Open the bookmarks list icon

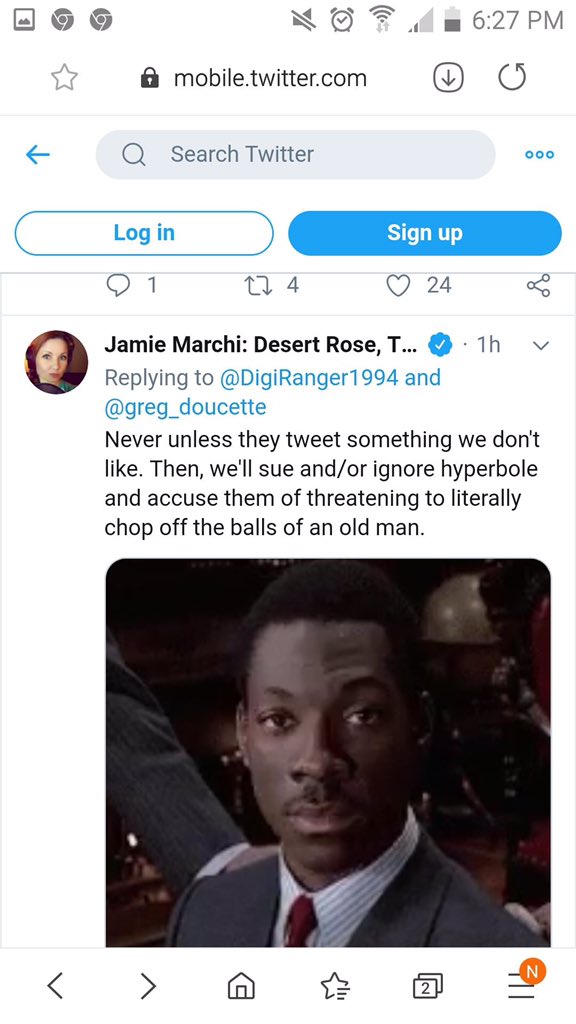coord(333,986)
